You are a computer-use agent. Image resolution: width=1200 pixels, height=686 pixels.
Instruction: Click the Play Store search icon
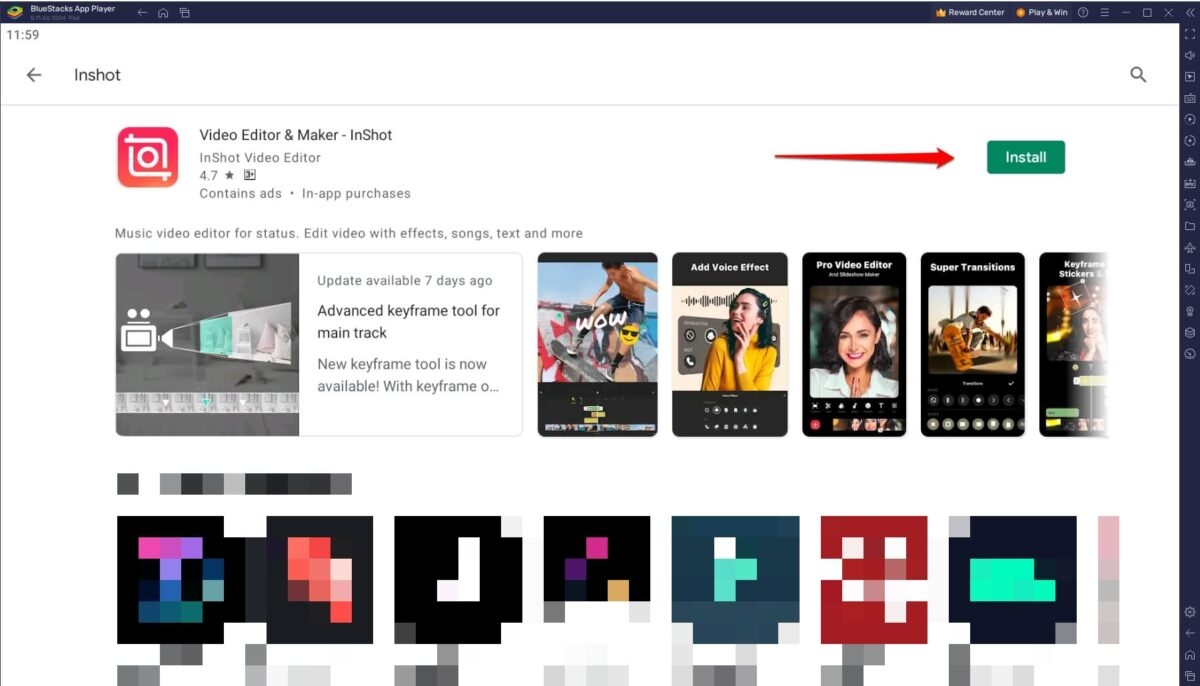coord(1138,74)
